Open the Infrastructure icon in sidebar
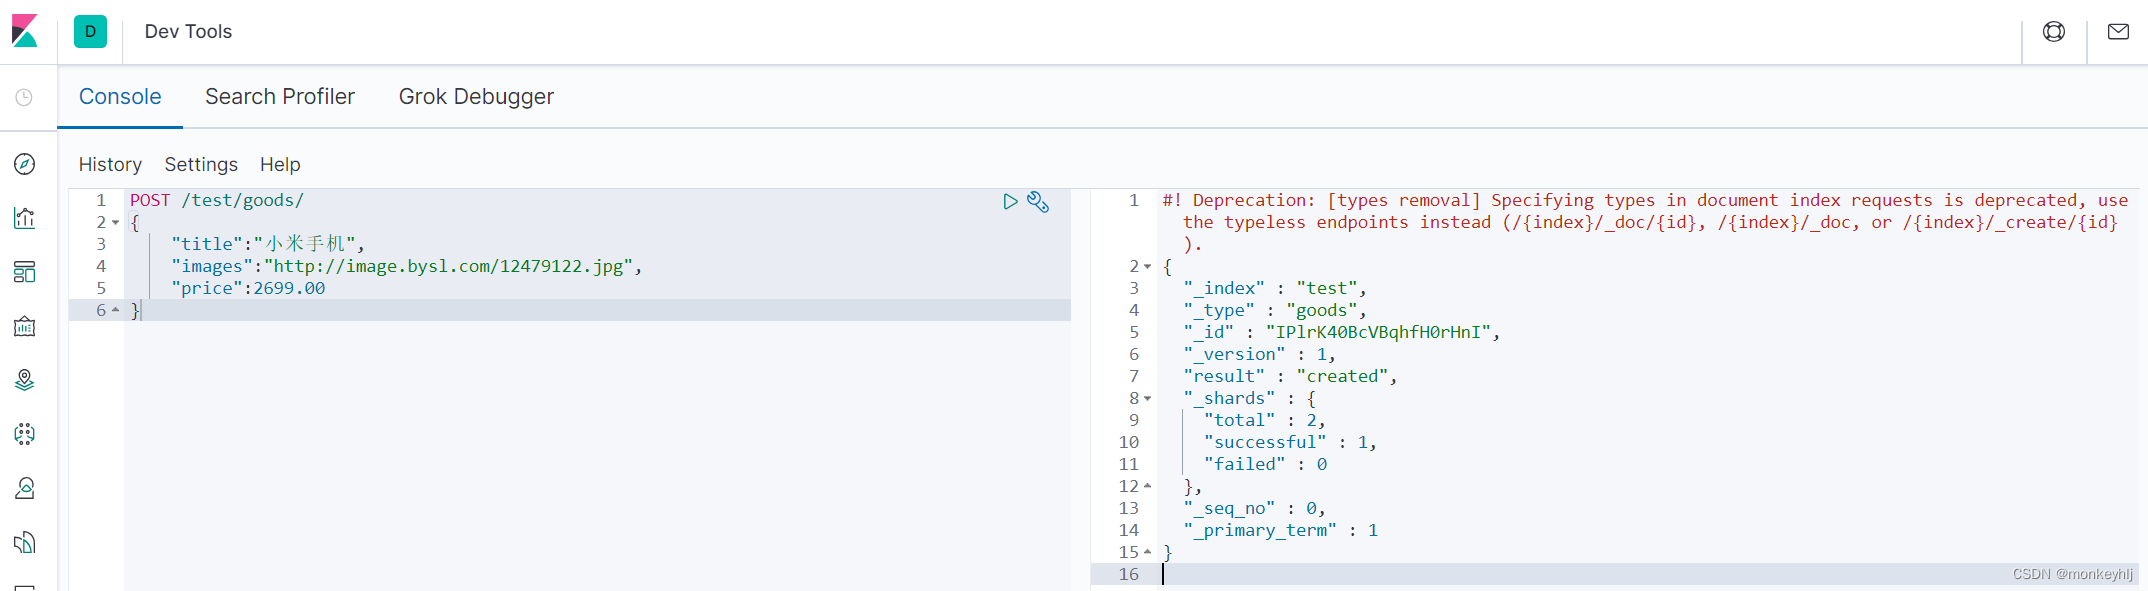The image size is (2148, 591). pos(25,488)
